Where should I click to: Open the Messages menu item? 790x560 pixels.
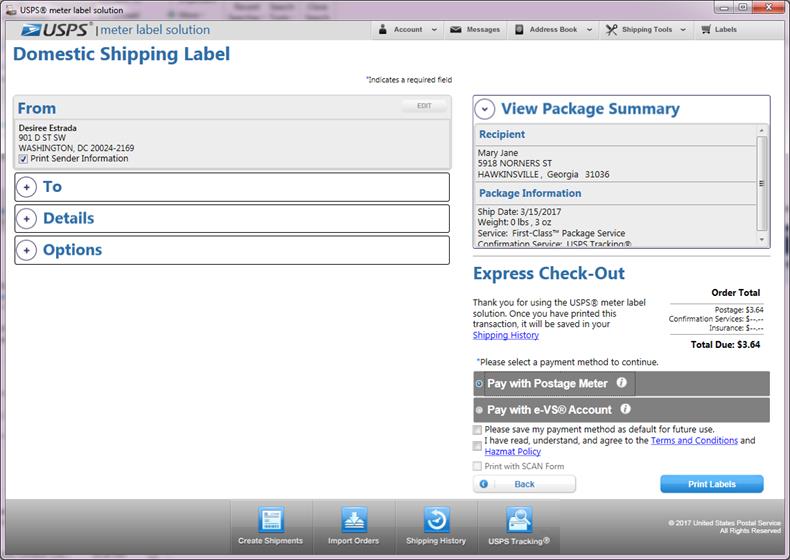[475, 30]
